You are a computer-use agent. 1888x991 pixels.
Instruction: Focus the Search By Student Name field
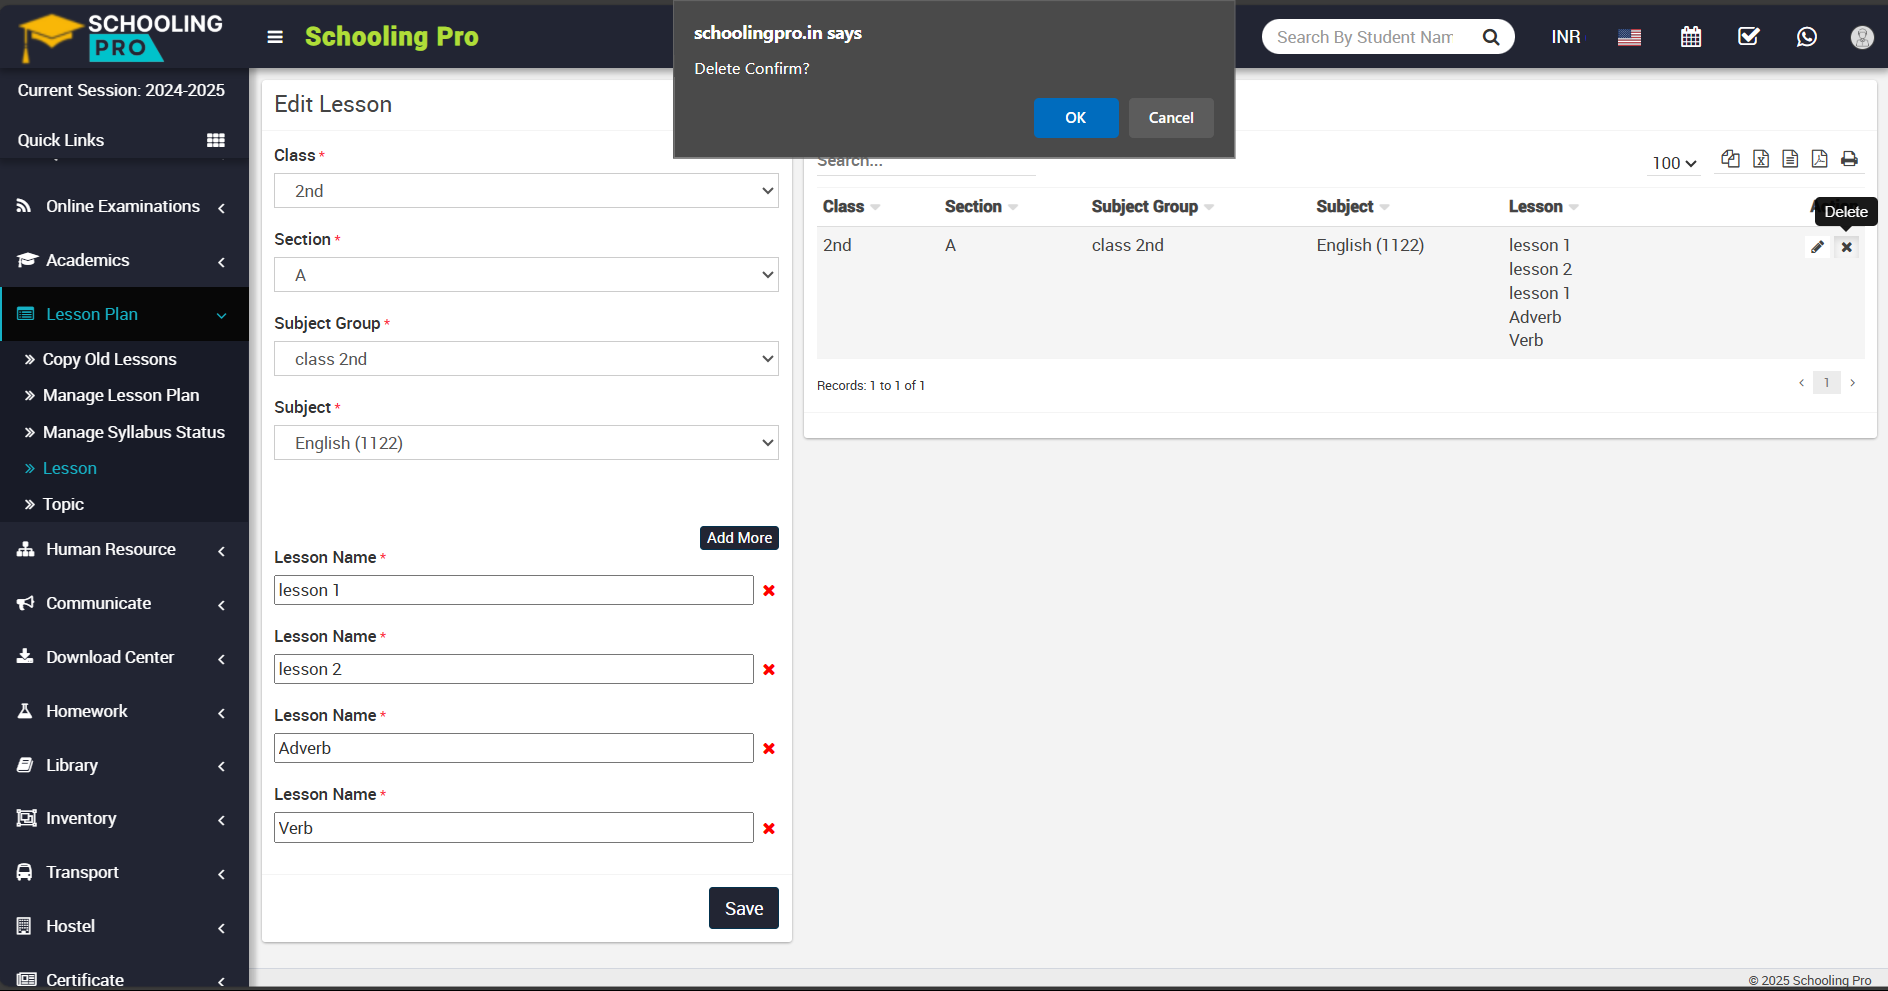(1366, 37)
